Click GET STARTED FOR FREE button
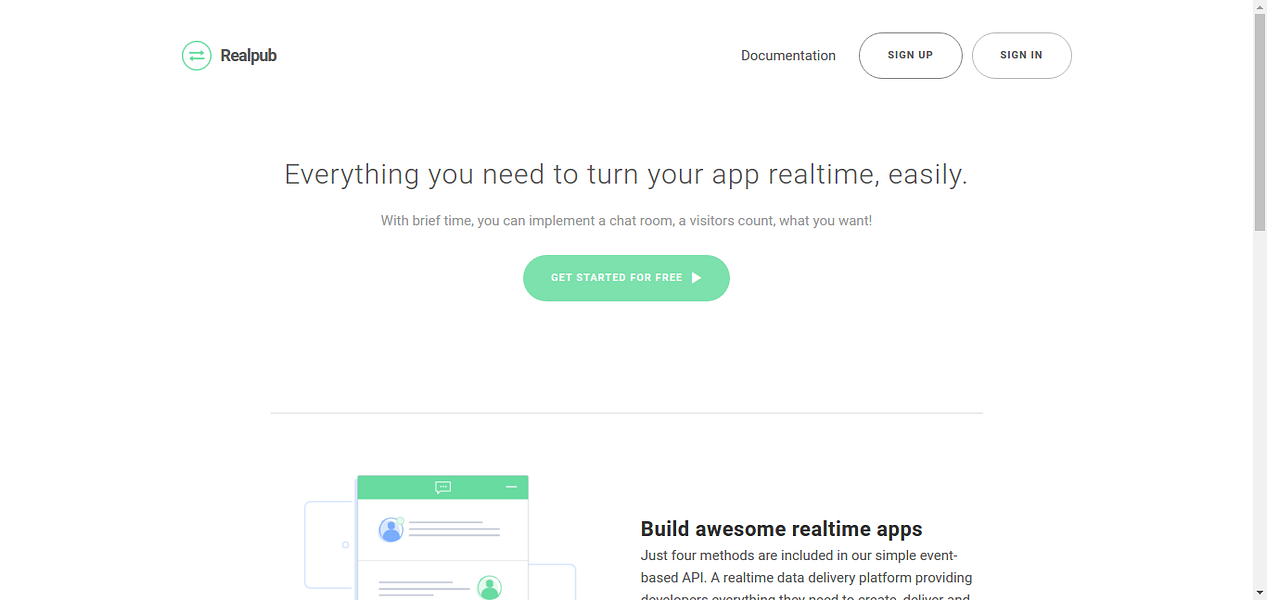This screenshot has height=600, width=1267. point(626,278)
